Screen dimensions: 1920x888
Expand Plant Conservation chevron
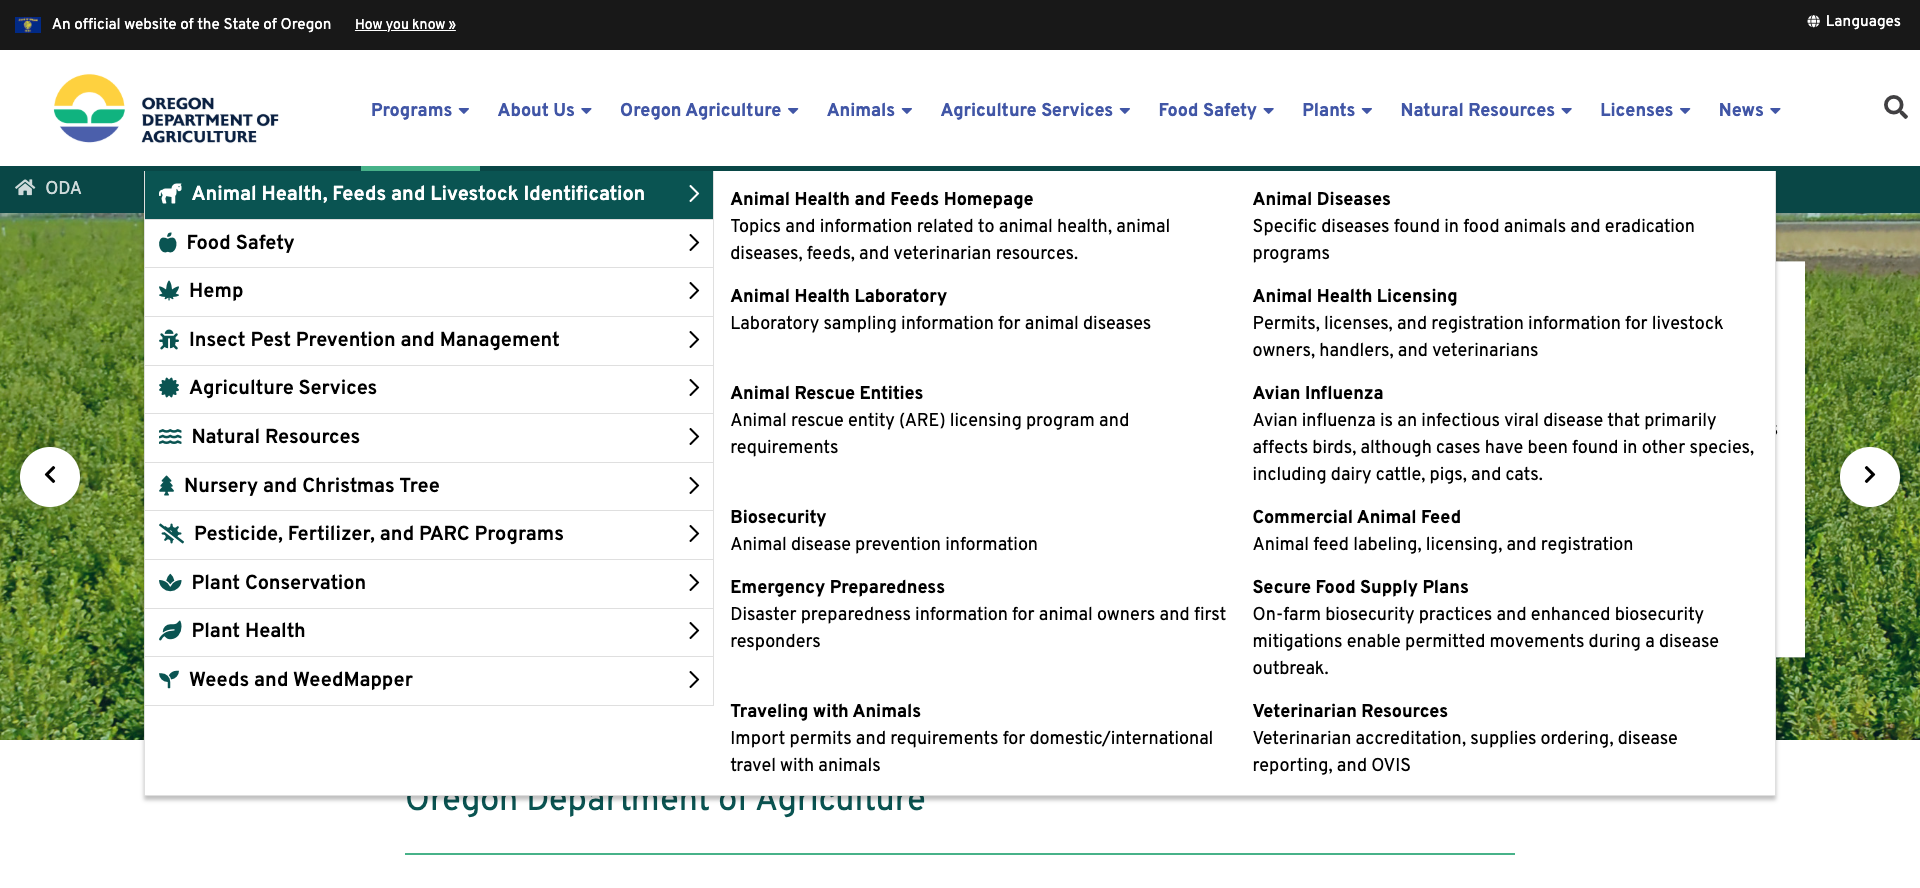pos(693,583)
